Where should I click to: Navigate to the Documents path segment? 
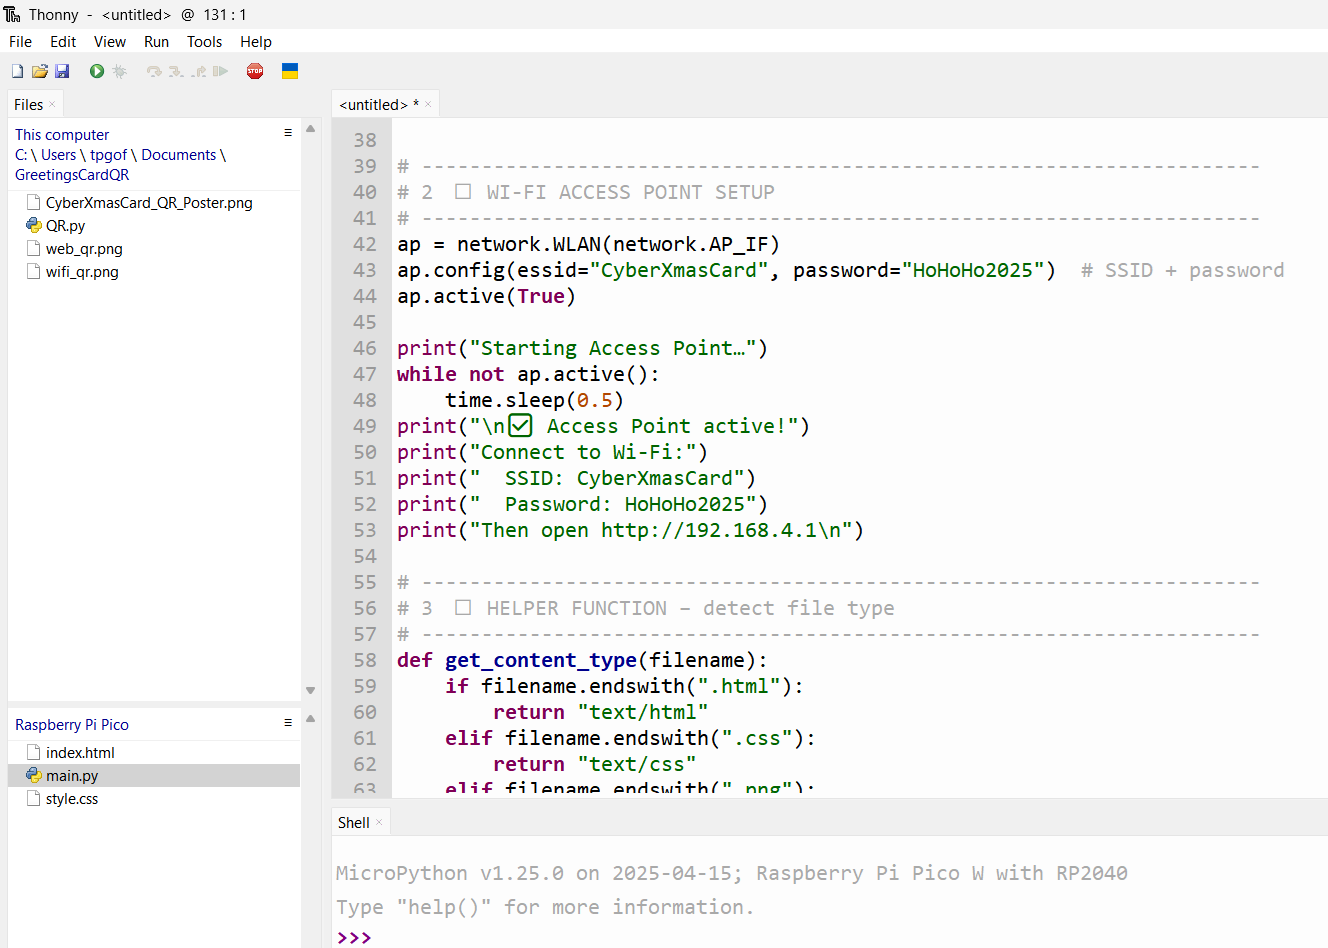pyautogui.click(x=179, y=155)
